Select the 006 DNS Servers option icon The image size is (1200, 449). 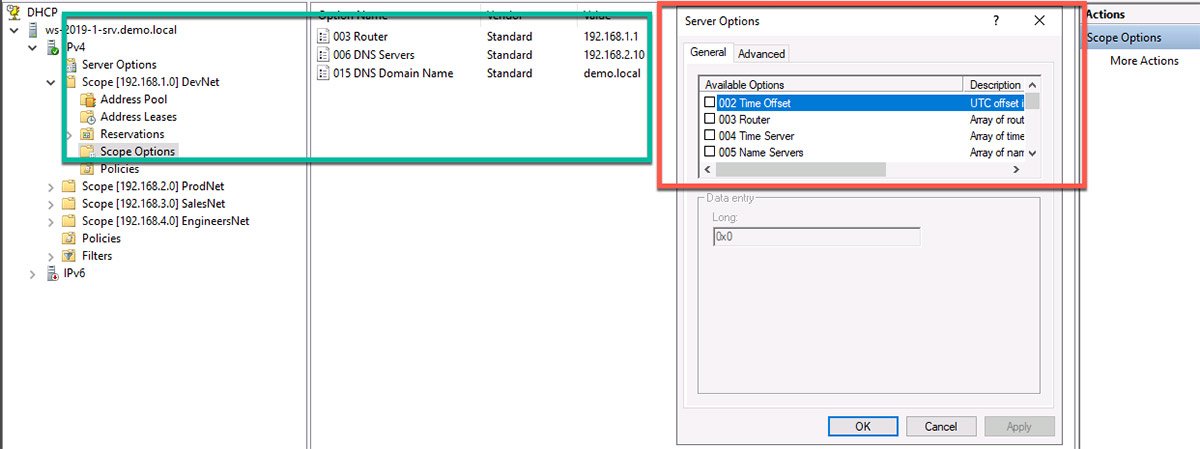click(323, 55)
